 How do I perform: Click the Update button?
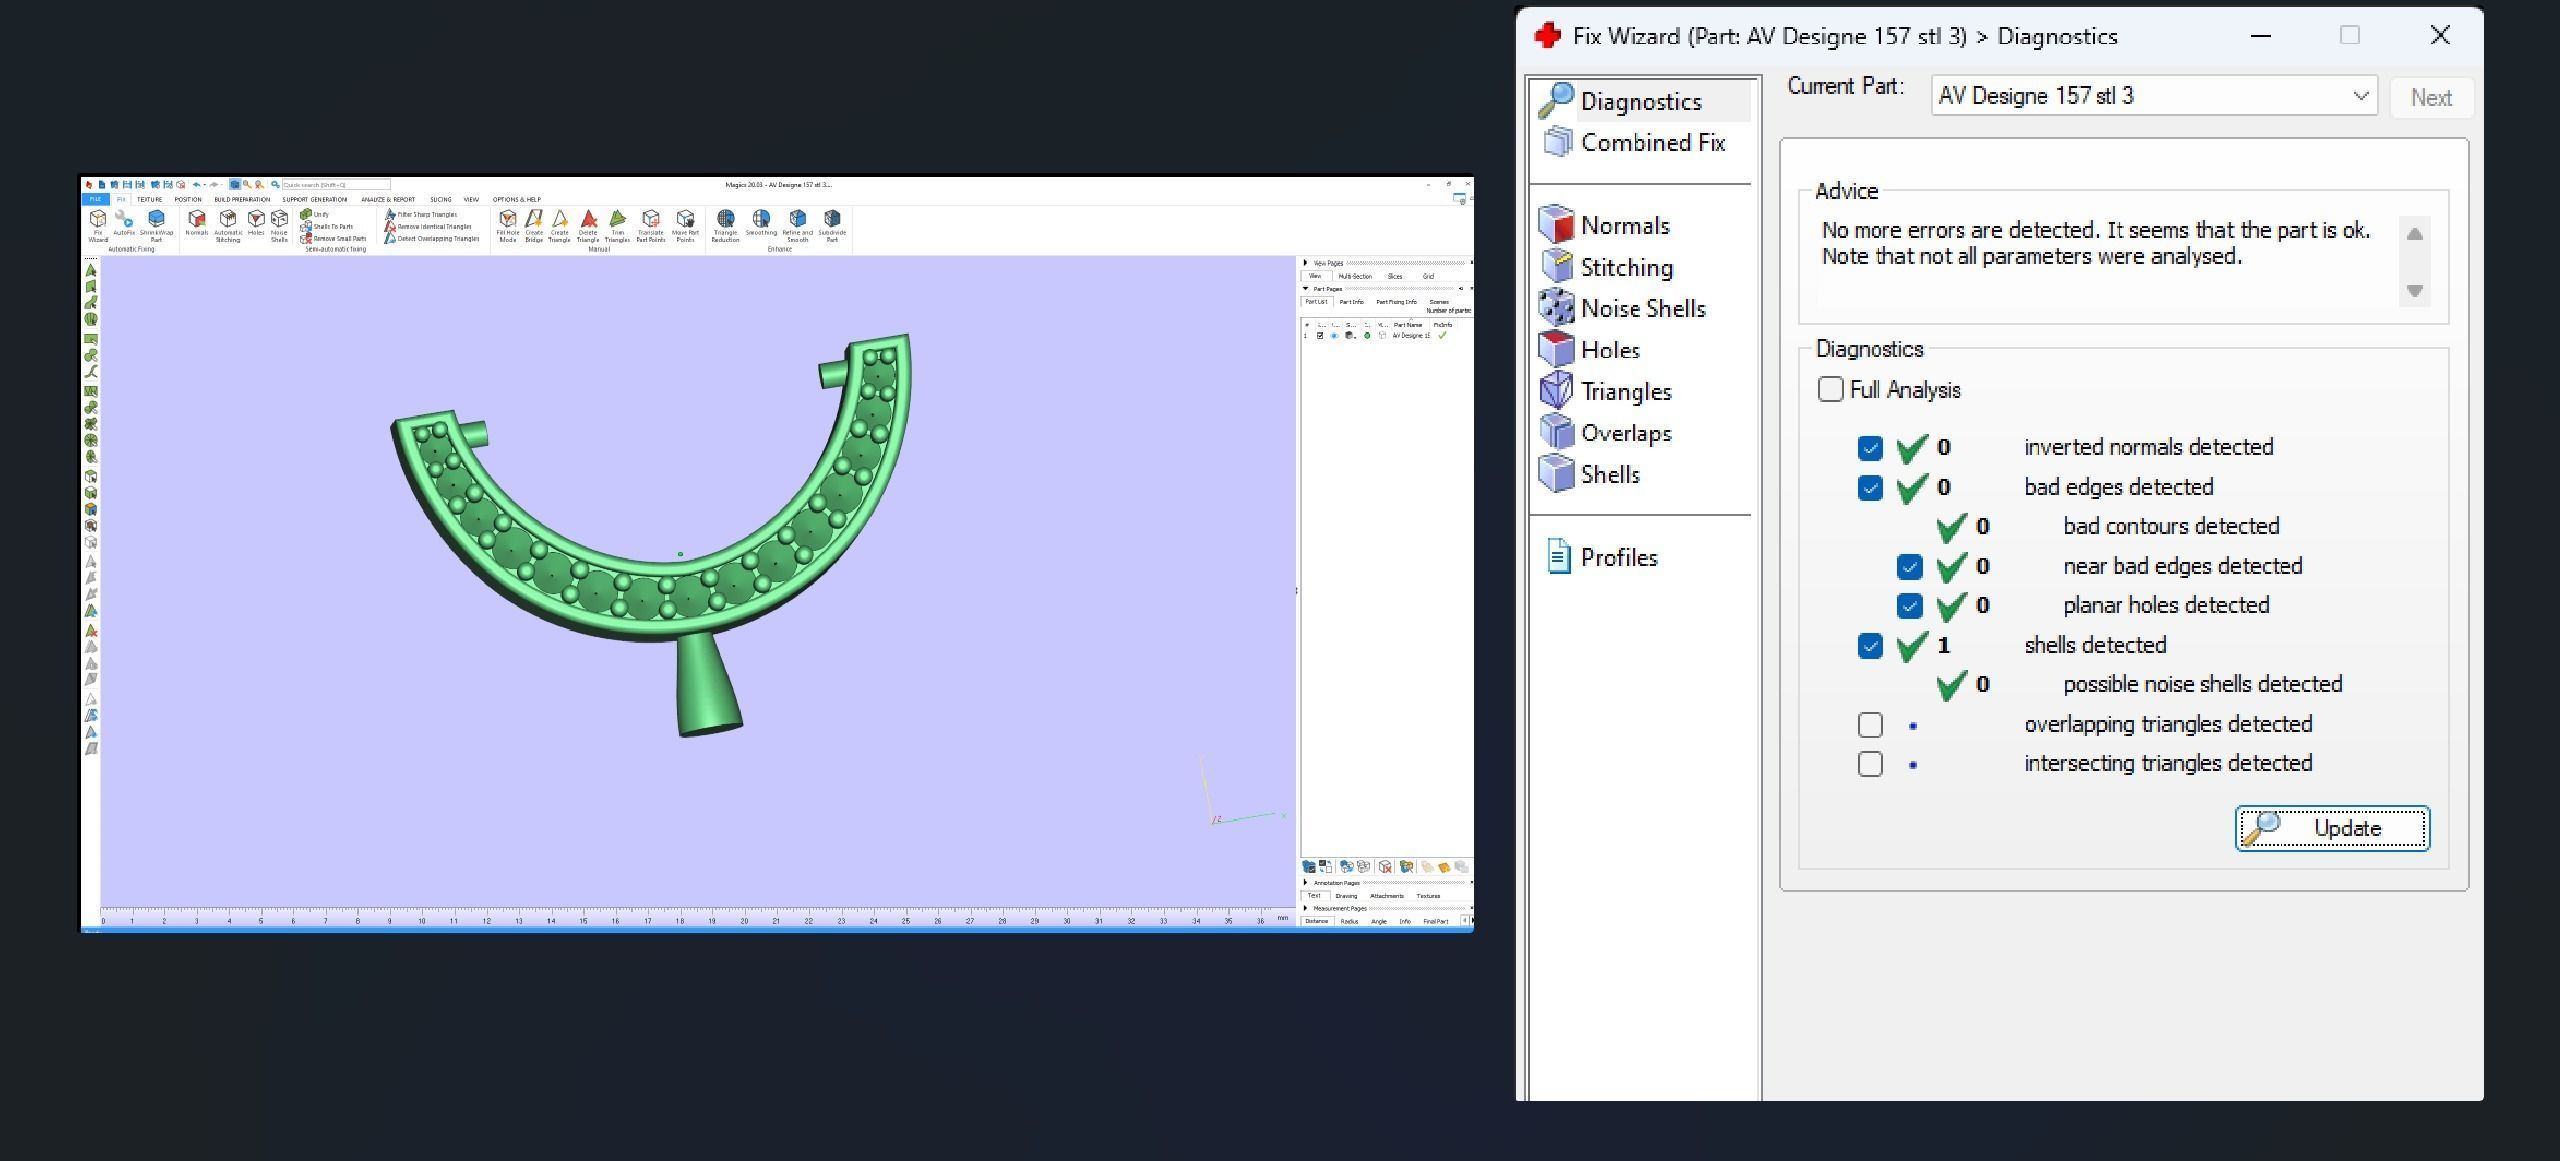(x=2332, y=829)
